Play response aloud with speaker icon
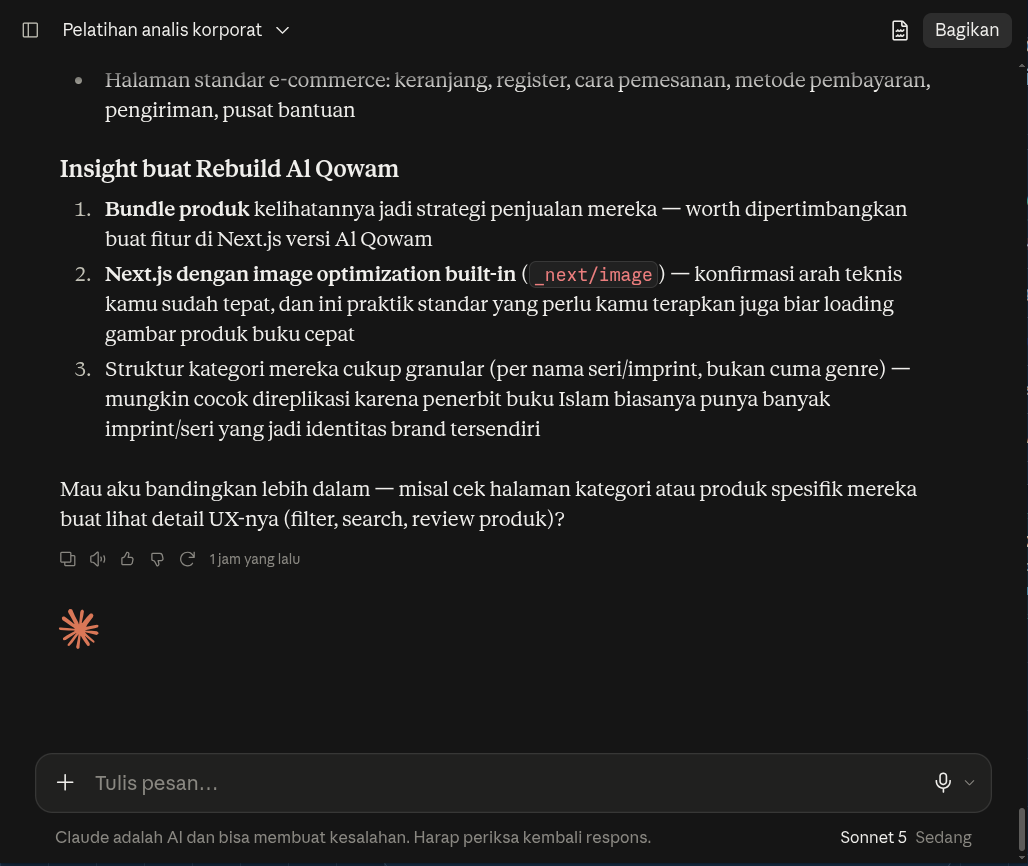Screen dimensions: 1028x866 98,559
